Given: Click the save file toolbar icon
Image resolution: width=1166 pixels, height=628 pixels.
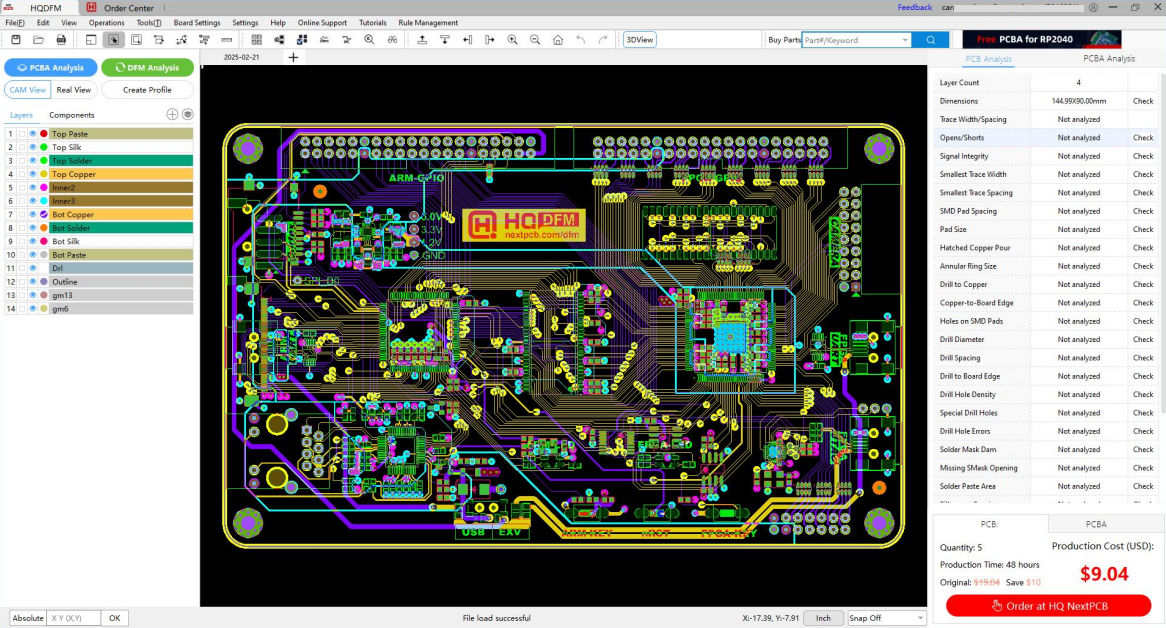Looking at the screenshot, I should point(14,40).
